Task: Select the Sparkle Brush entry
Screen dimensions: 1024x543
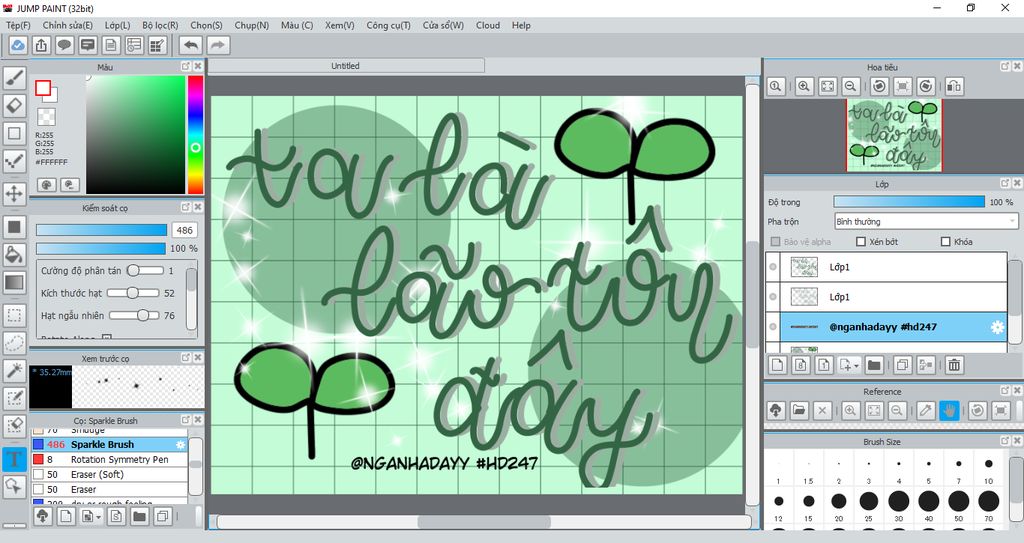Action: tap(109, 444)
